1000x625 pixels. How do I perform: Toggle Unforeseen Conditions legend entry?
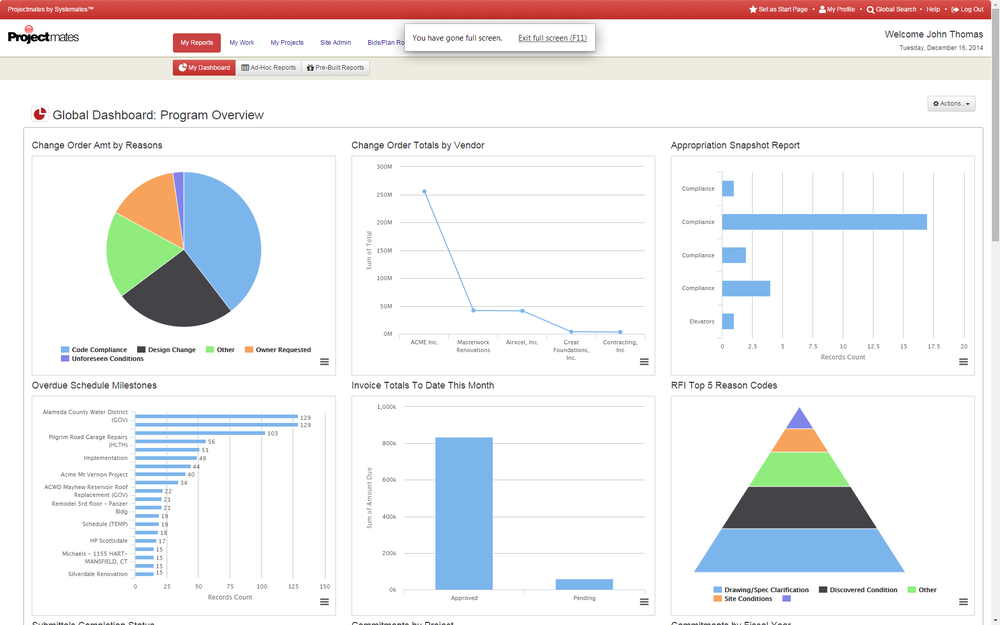(x=102, y=358)
